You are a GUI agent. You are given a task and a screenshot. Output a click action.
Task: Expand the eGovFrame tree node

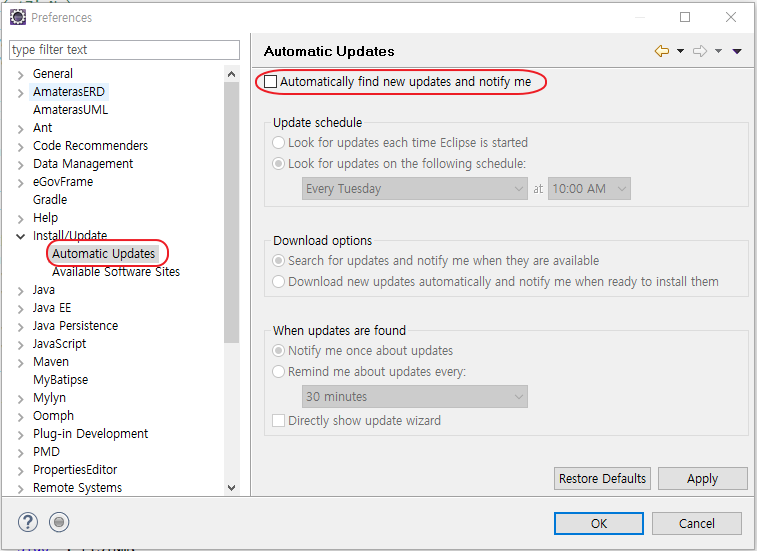[20, 183]
